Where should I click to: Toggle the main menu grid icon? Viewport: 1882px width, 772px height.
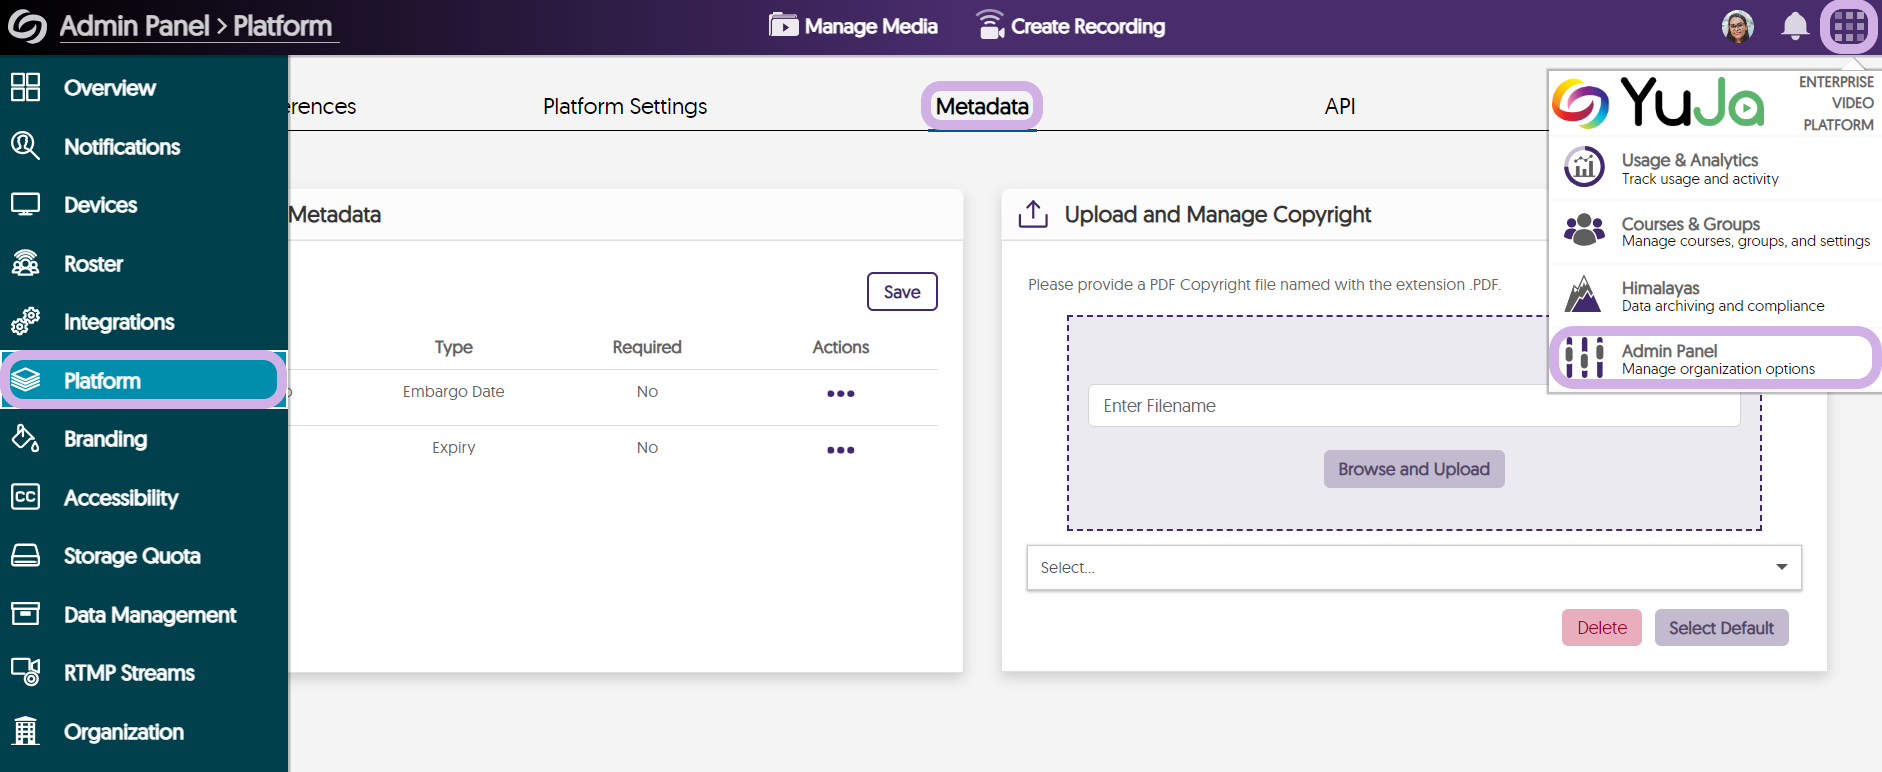pos(1848,26)
